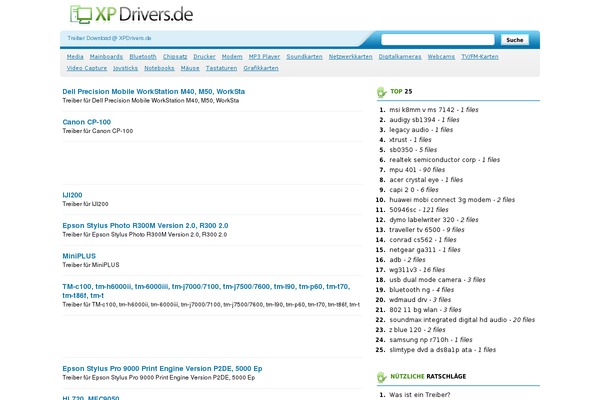Open the Notebooks category
Screen dimensions: 600x400
click(159, 68)
